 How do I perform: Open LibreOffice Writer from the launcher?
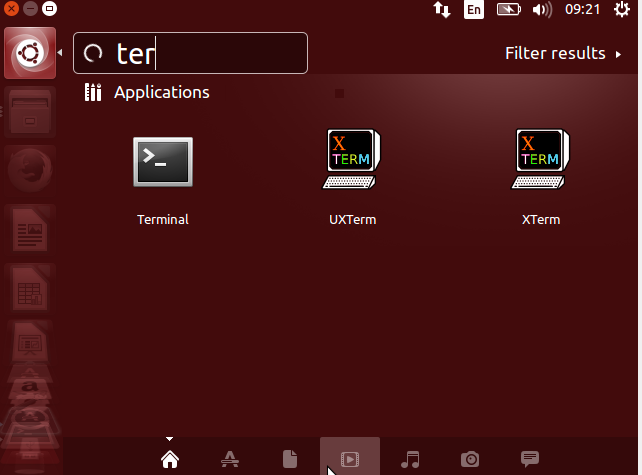coord(30,230)
